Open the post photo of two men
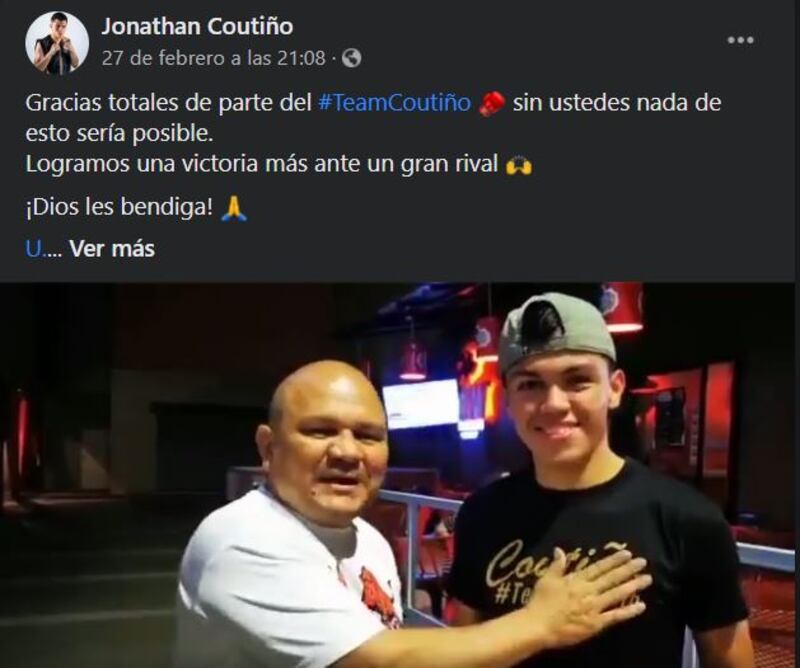 click(398, 475)
